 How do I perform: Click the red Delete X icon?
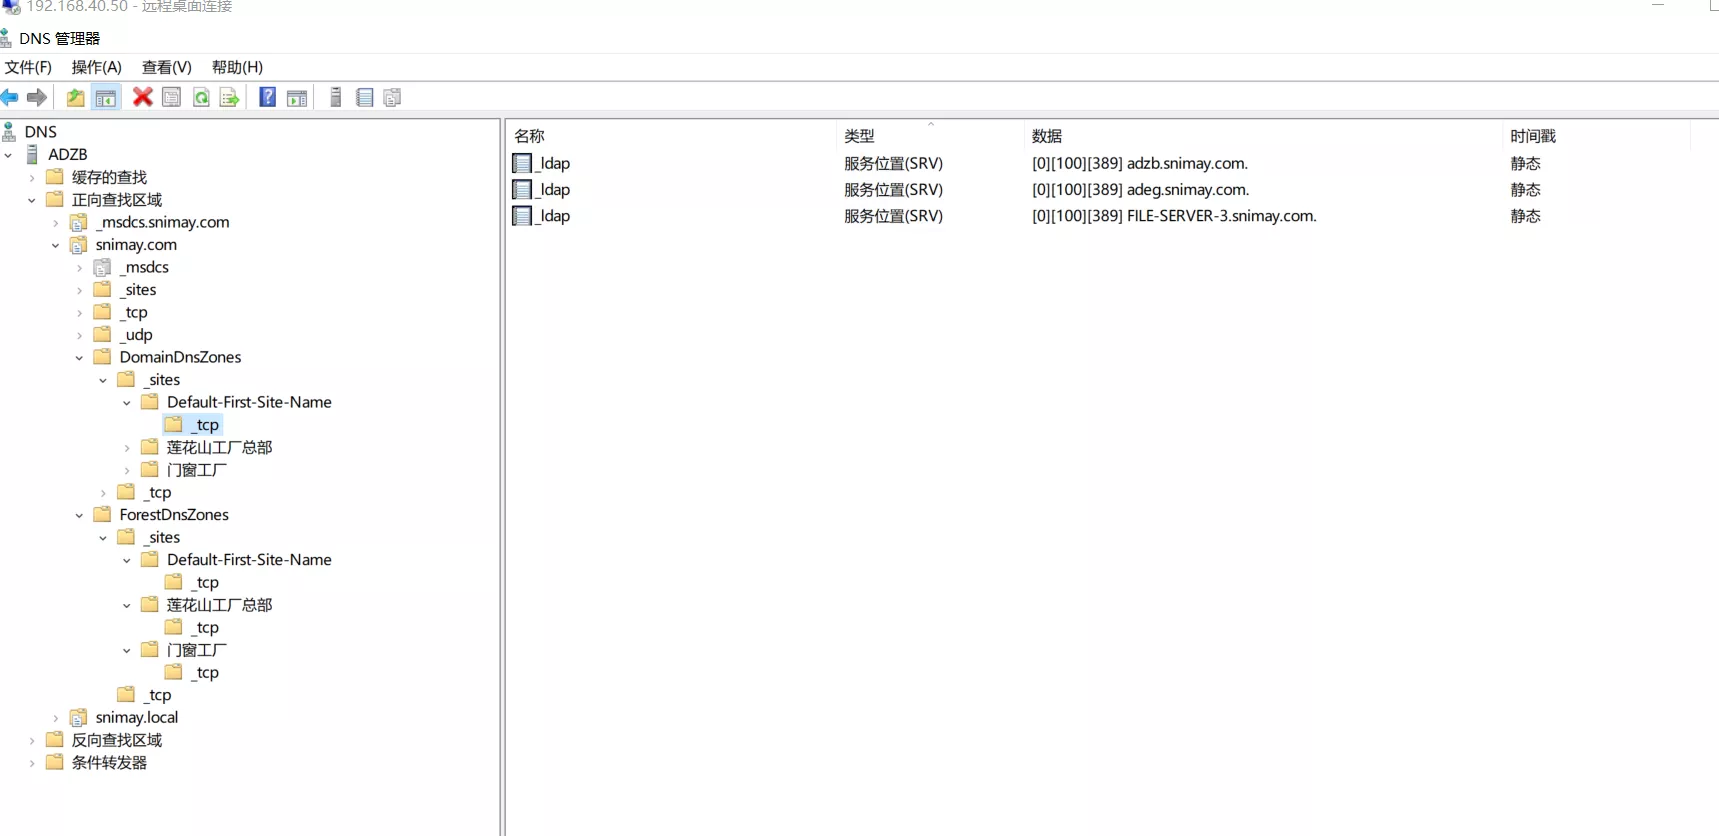(x=143, y=97)
